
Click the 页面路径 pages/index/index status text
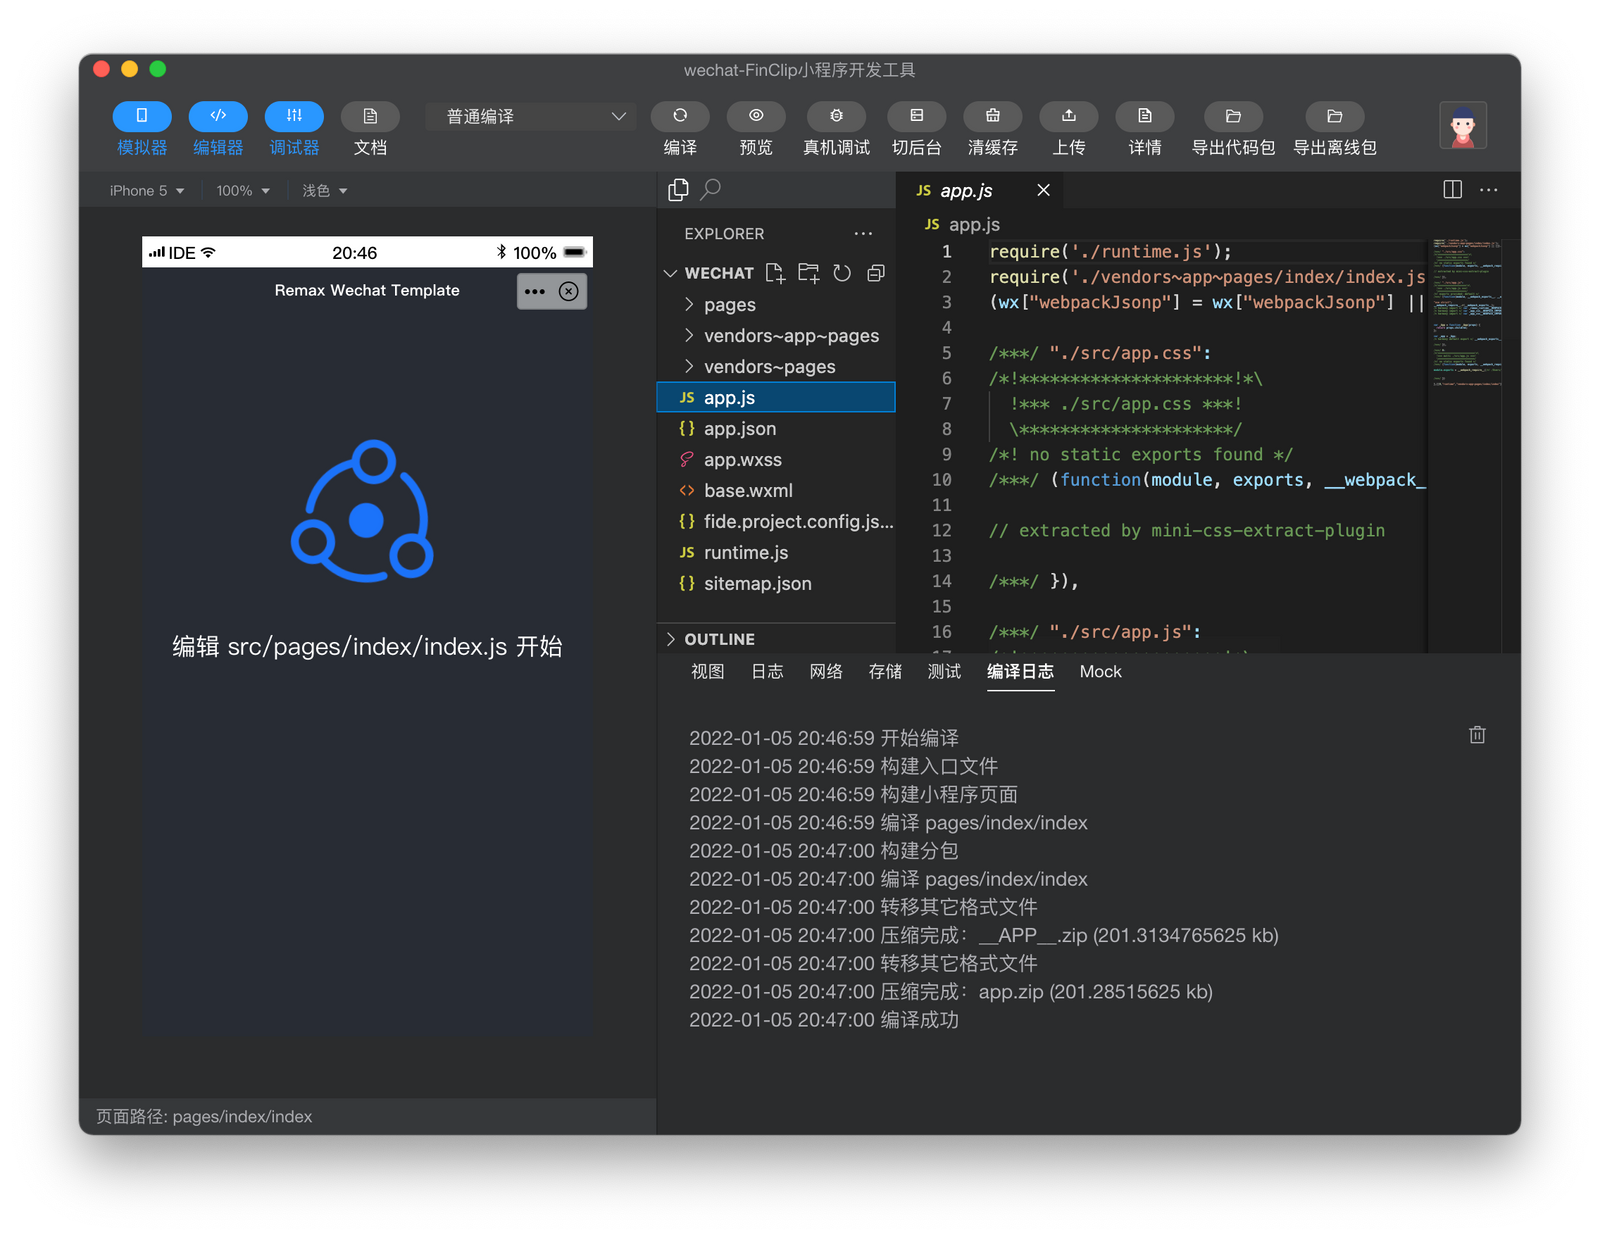pyautogui.click(x=204, y=1117)
